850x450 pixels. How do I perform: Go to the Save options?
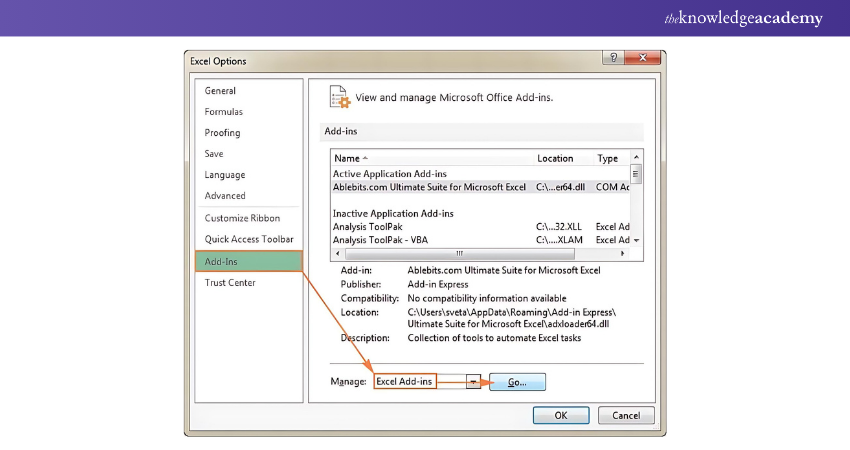click(x=214, y=153)
